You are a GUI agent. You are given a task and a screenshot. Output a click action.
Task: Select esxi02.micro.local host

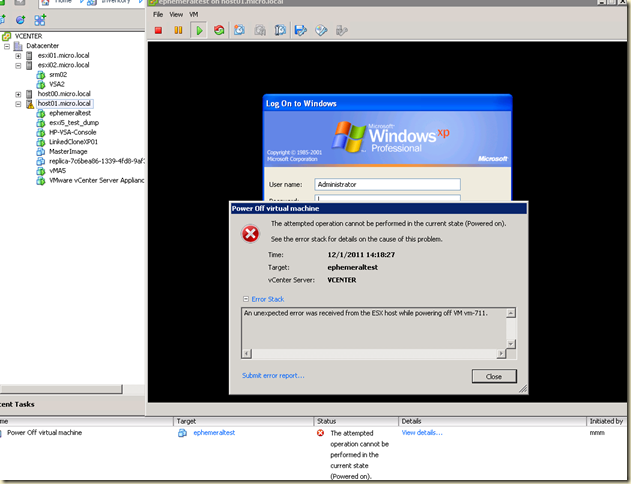point(64,65)
